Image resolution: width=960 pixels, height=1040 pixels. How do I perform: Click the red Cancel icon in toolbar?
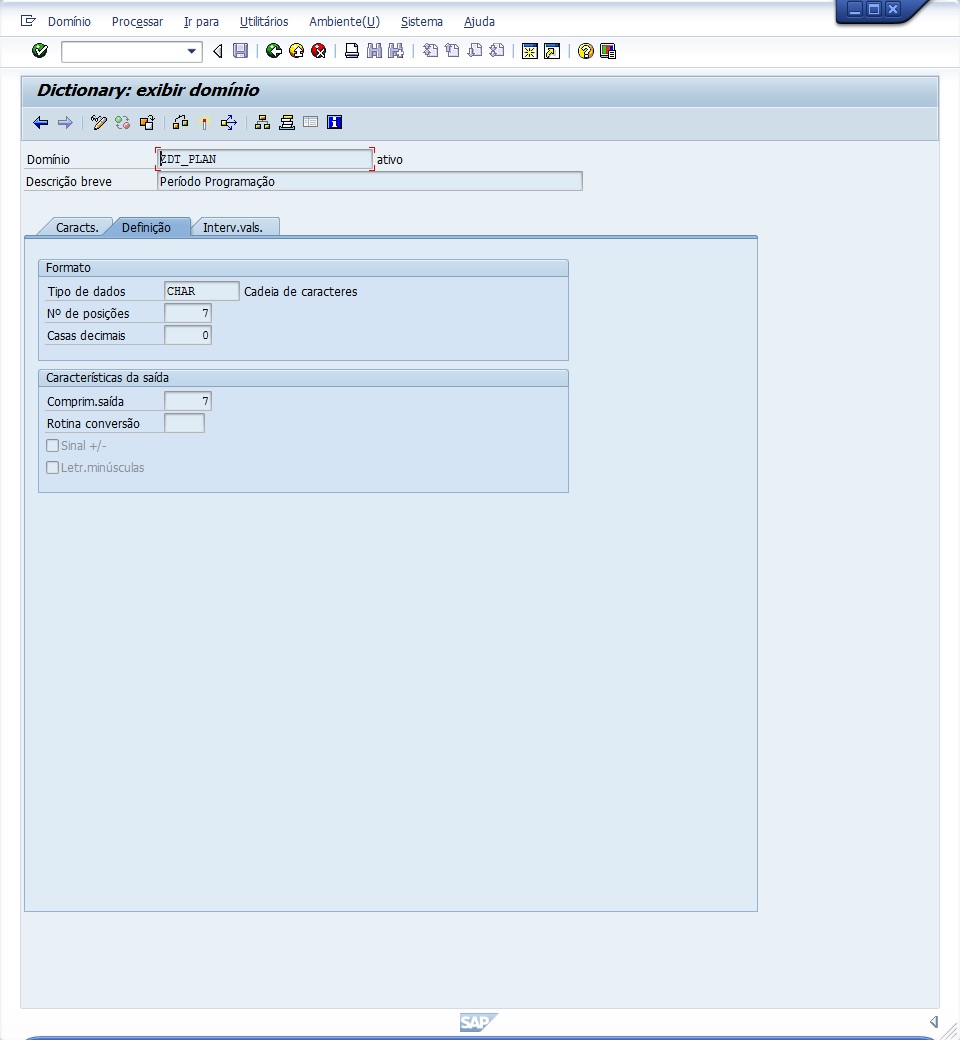(x=318, y=51)
